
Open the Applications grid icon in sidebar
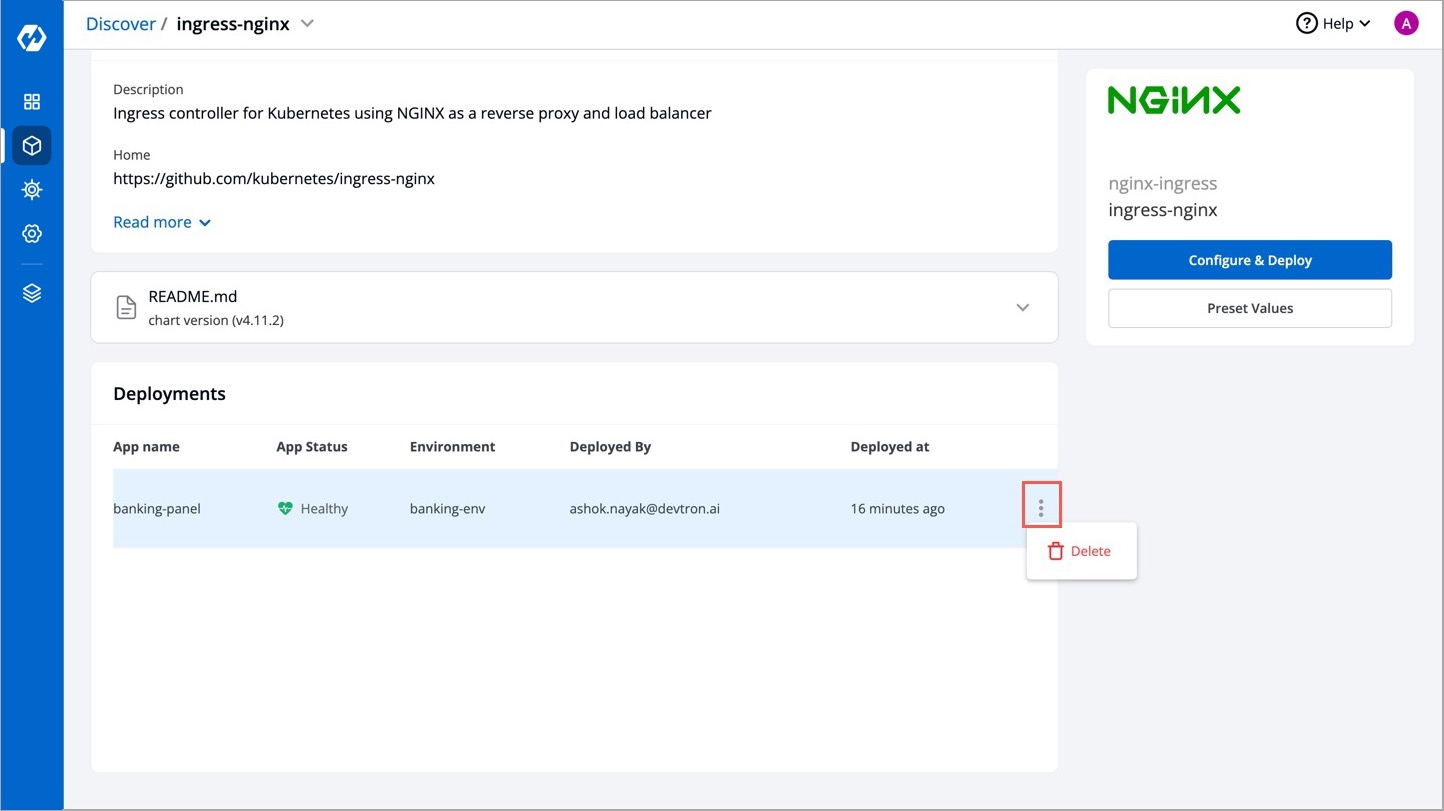(32, 102)
